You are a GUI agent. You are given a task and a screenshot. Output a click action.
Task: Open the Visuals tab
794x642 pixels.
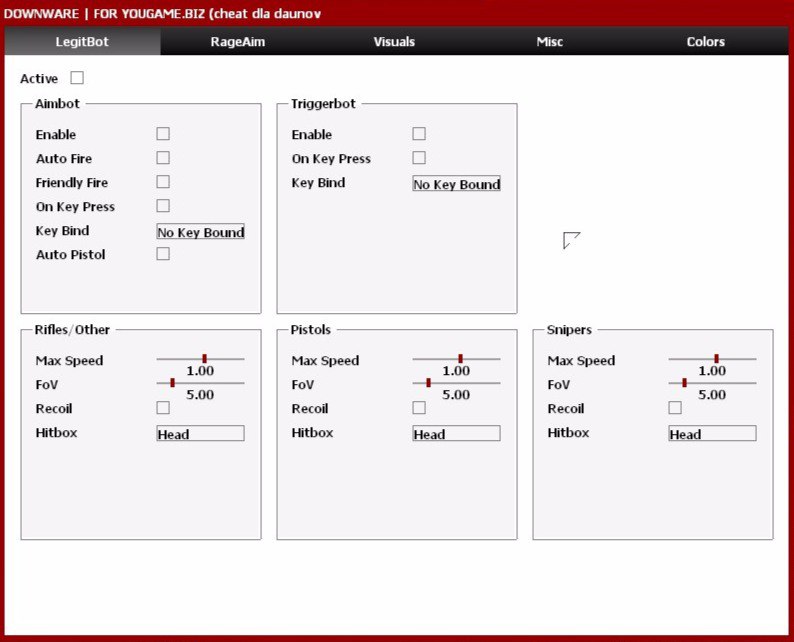click(394, 42)
